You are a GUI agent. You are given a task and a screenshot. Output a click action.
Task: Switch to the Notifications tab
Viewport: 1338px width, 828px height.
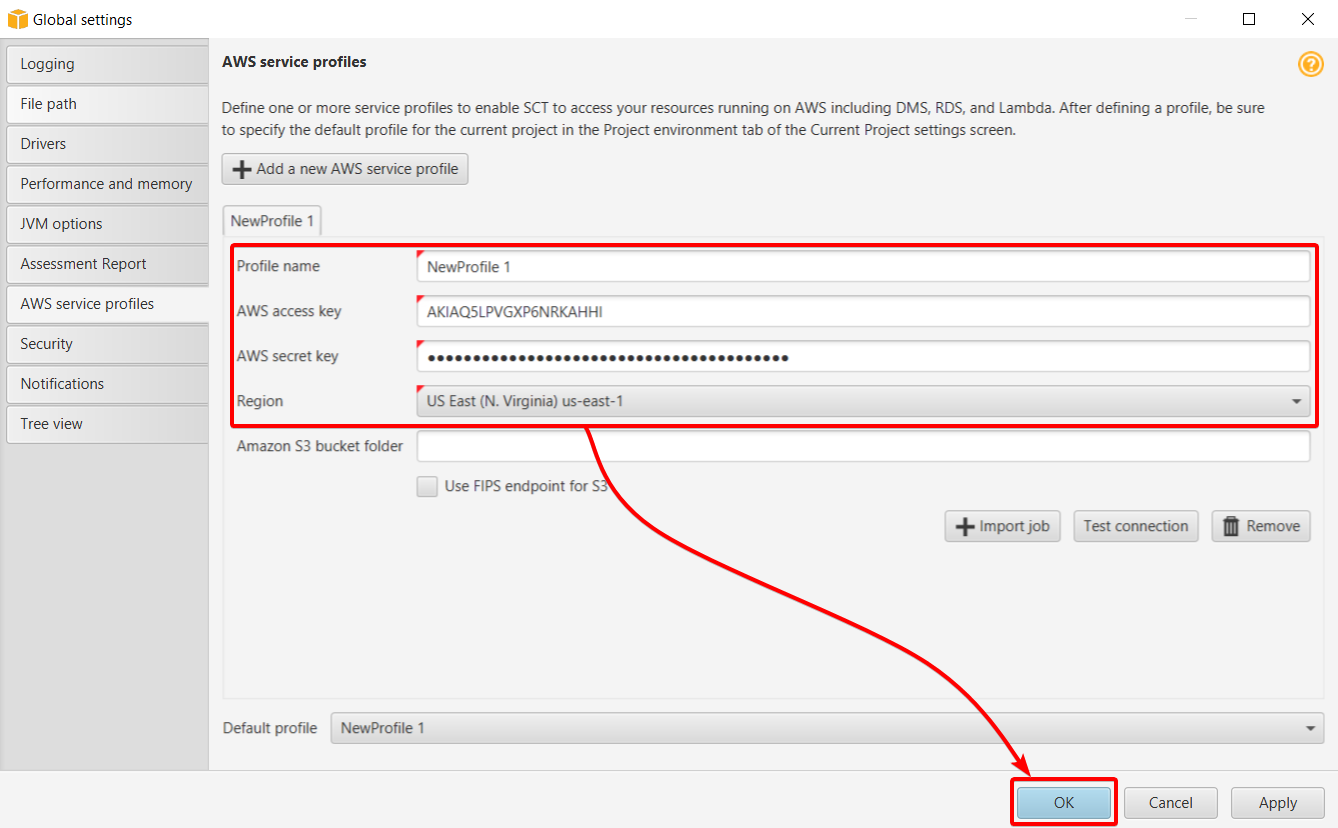pyautogui.click(x=105, y=384)
